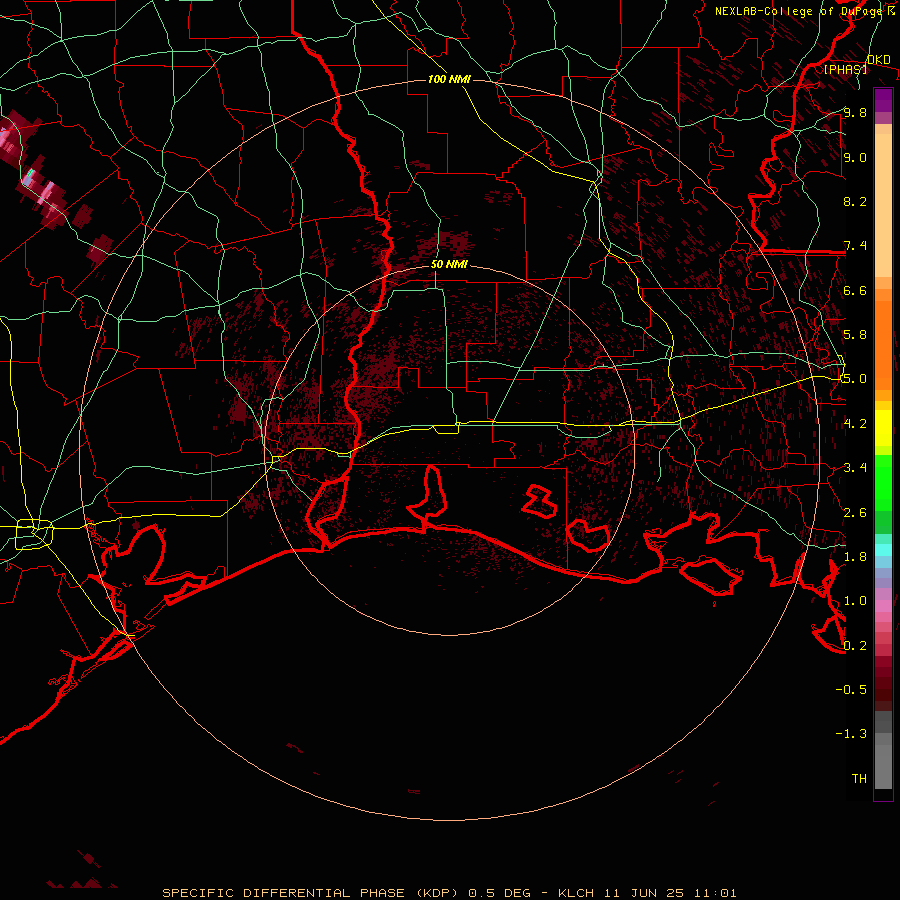Image resolution: width=900 pixels, height=900 pixels.
Task: Click the 5.0 scale value
Action: coord(855,379)
